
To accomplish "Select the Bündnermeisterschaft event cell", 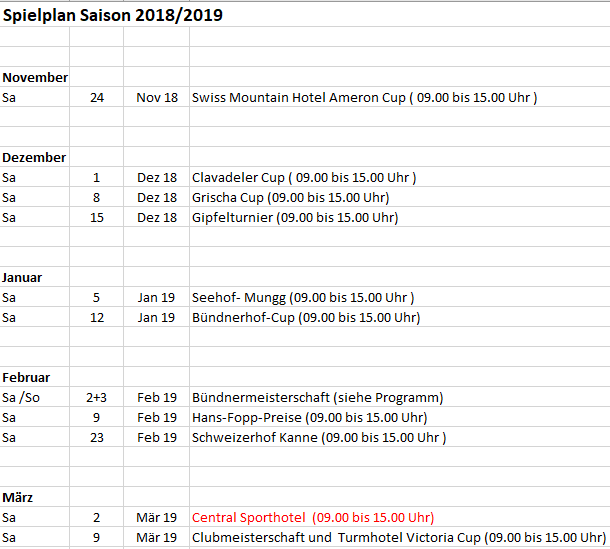I will click(317, 398).
